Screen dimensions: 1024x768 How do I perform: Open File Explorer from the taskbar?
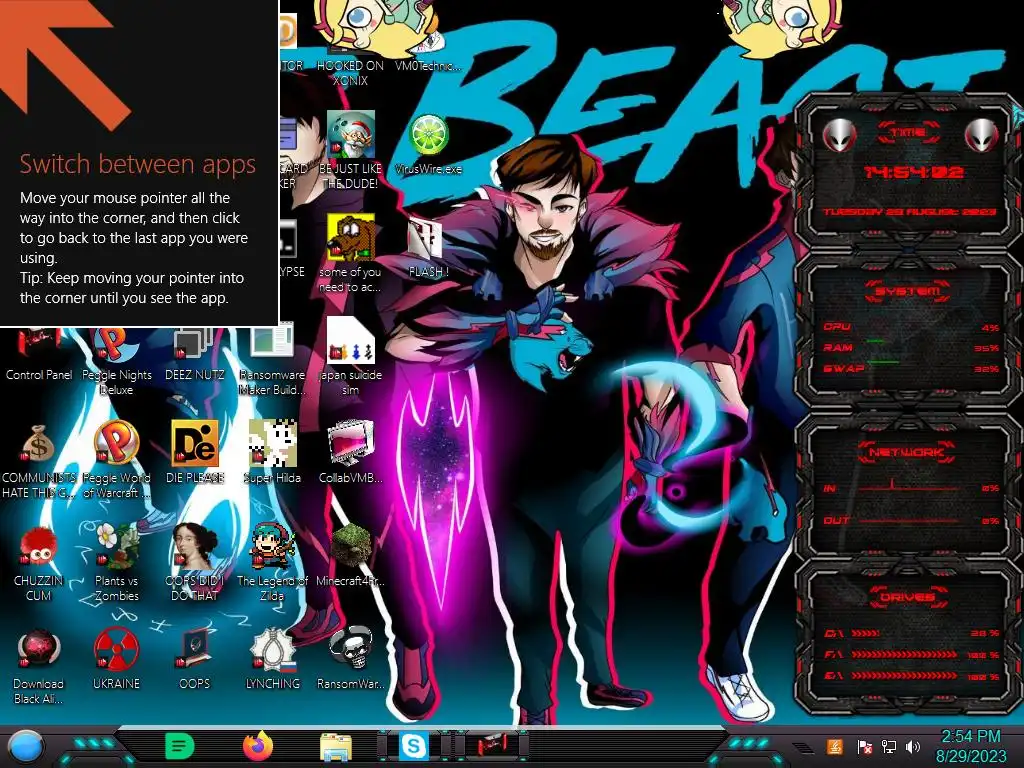[336, 747]
